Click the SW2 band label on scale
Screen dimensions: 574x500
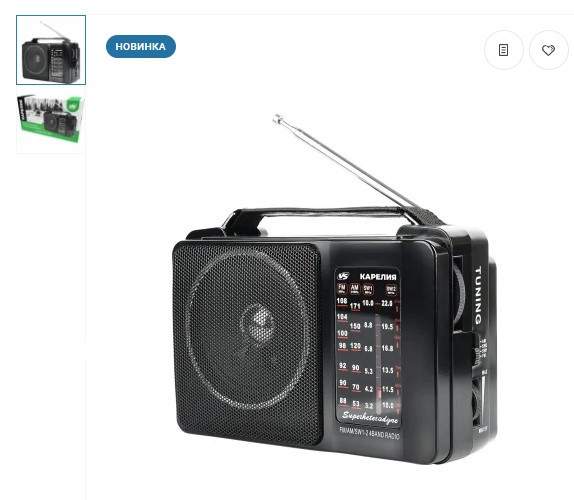(x=391, y=290)
